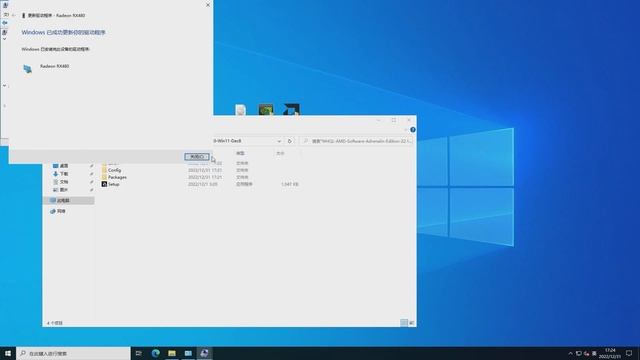Screen dimensions: 640x360
Task: Switch Explorer to details view layout
Action: 404,323
